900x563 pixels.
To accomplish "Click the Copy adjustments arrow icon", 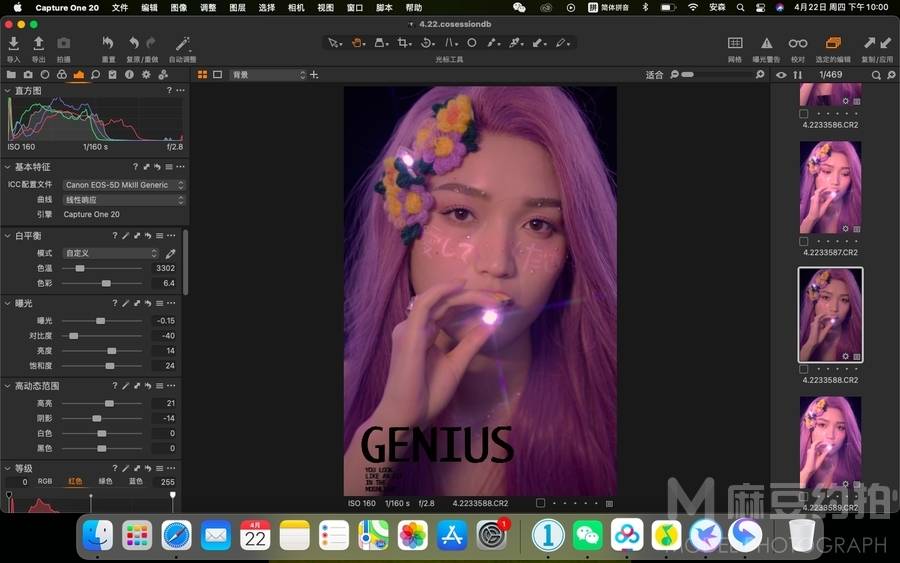I will point(870,42).
